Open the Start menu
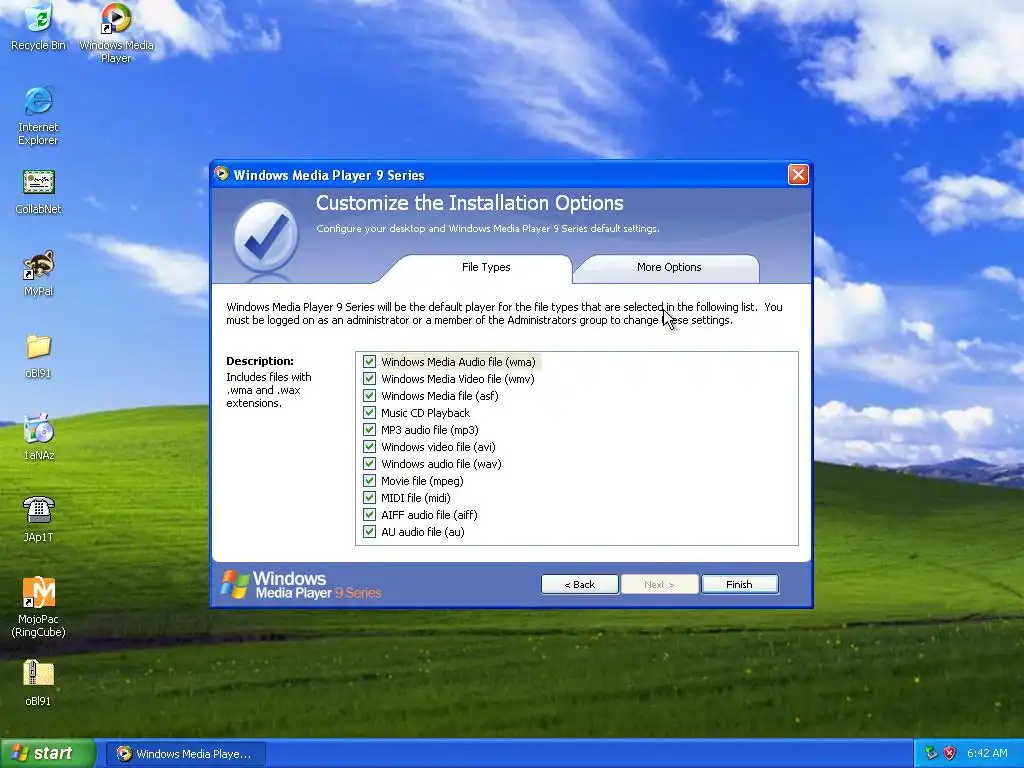1024x768 pixels. (48, 753)
